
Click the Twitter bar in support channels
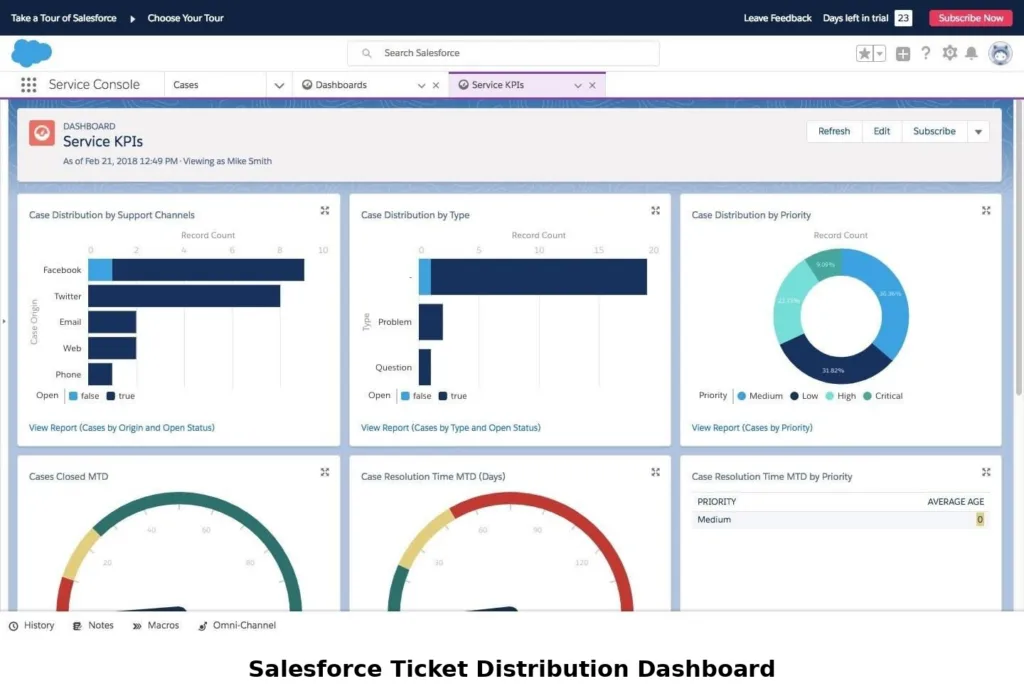coord(184,296)
